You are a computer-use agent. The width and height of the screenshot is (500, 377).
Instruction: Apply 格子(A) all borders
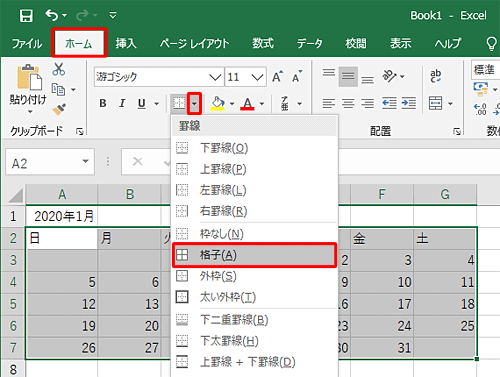click(x=254, y=255)
